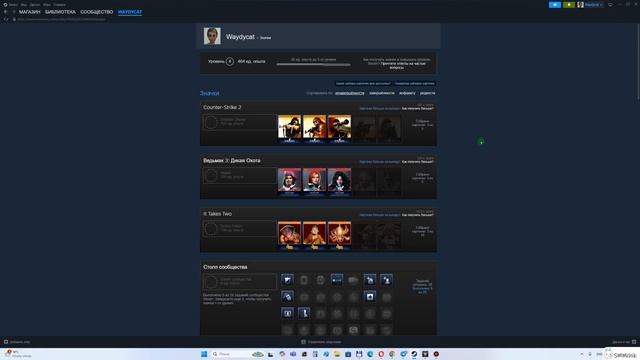
Task: Click the experience progress bar to level 5
Action: coord(313,64)
